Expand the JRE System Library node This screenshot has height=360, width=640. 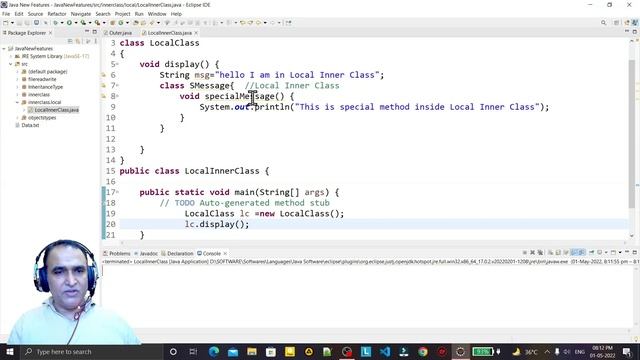pyautogui.click(x=11, y=56)
